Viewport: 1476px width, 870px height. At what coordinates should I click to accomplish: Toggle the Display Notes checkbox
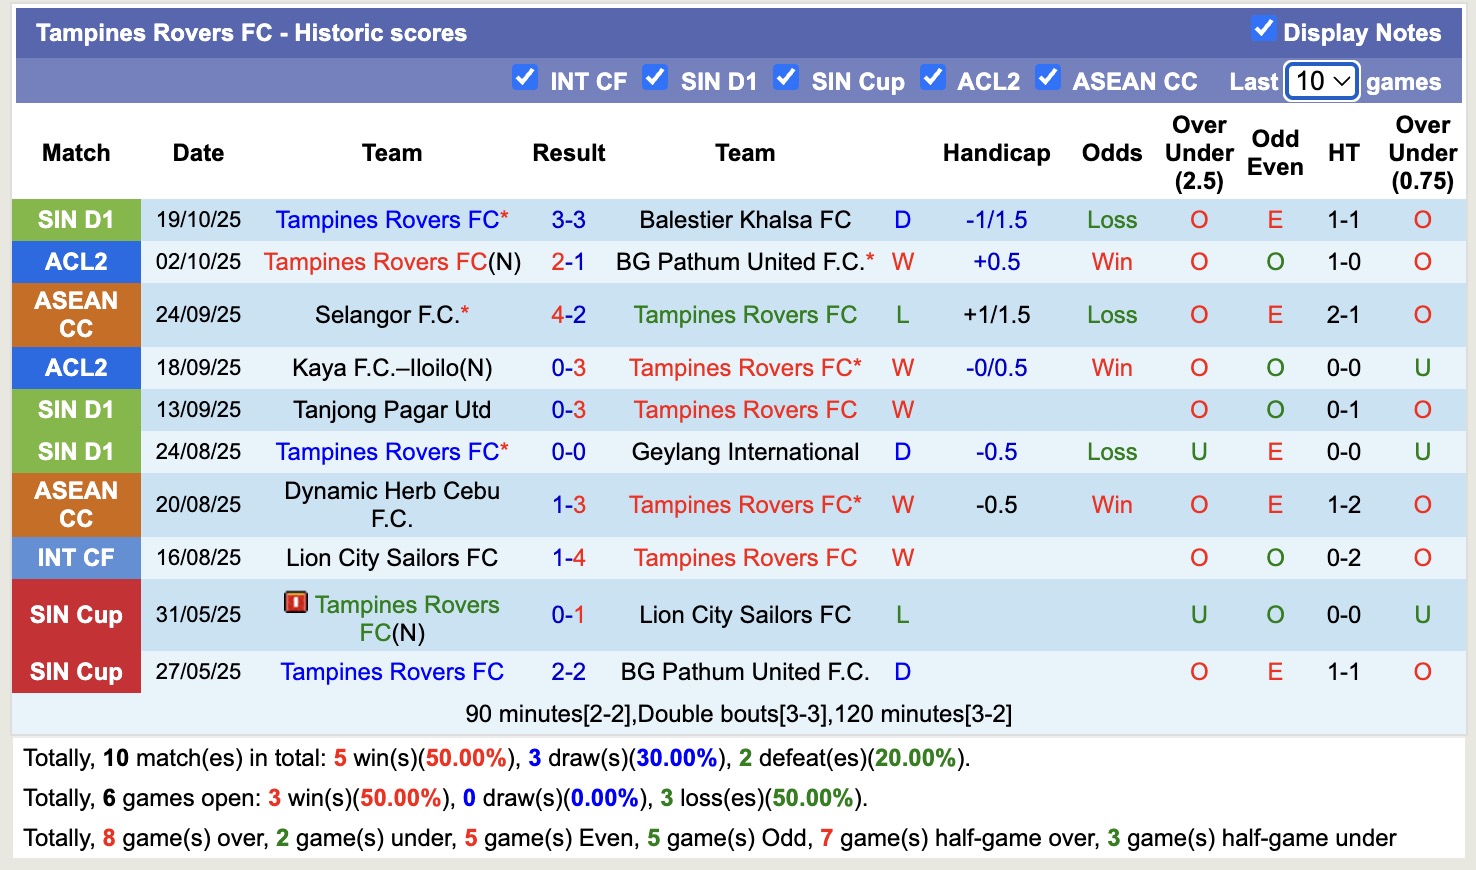(x=1263, y=29)
